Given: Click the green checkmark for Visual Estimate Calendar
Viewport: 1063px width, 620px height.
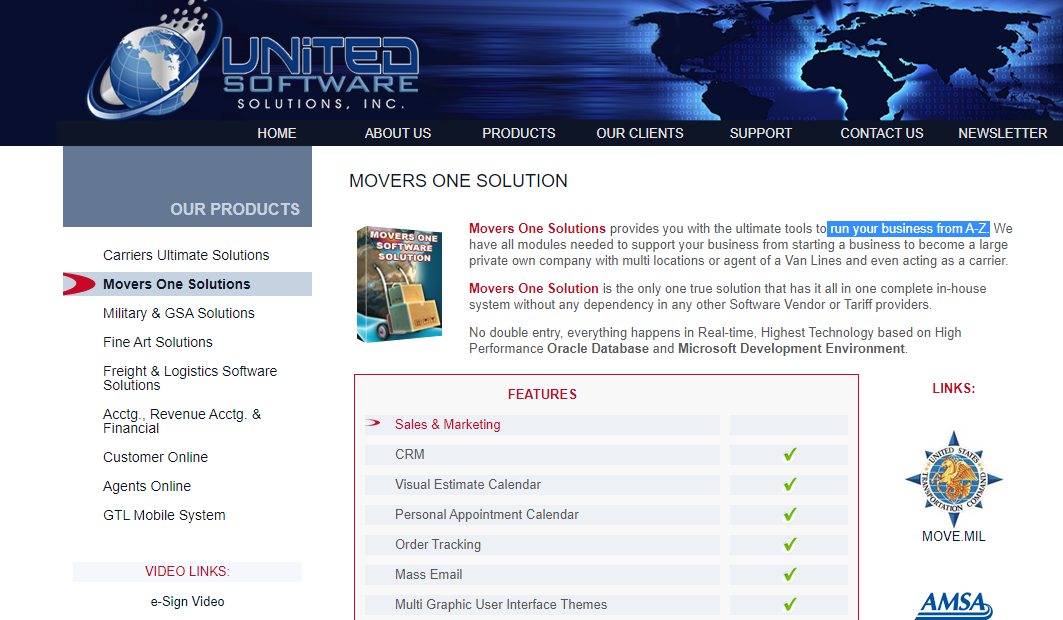Looking at the screenshot, I should coord(790,484).
